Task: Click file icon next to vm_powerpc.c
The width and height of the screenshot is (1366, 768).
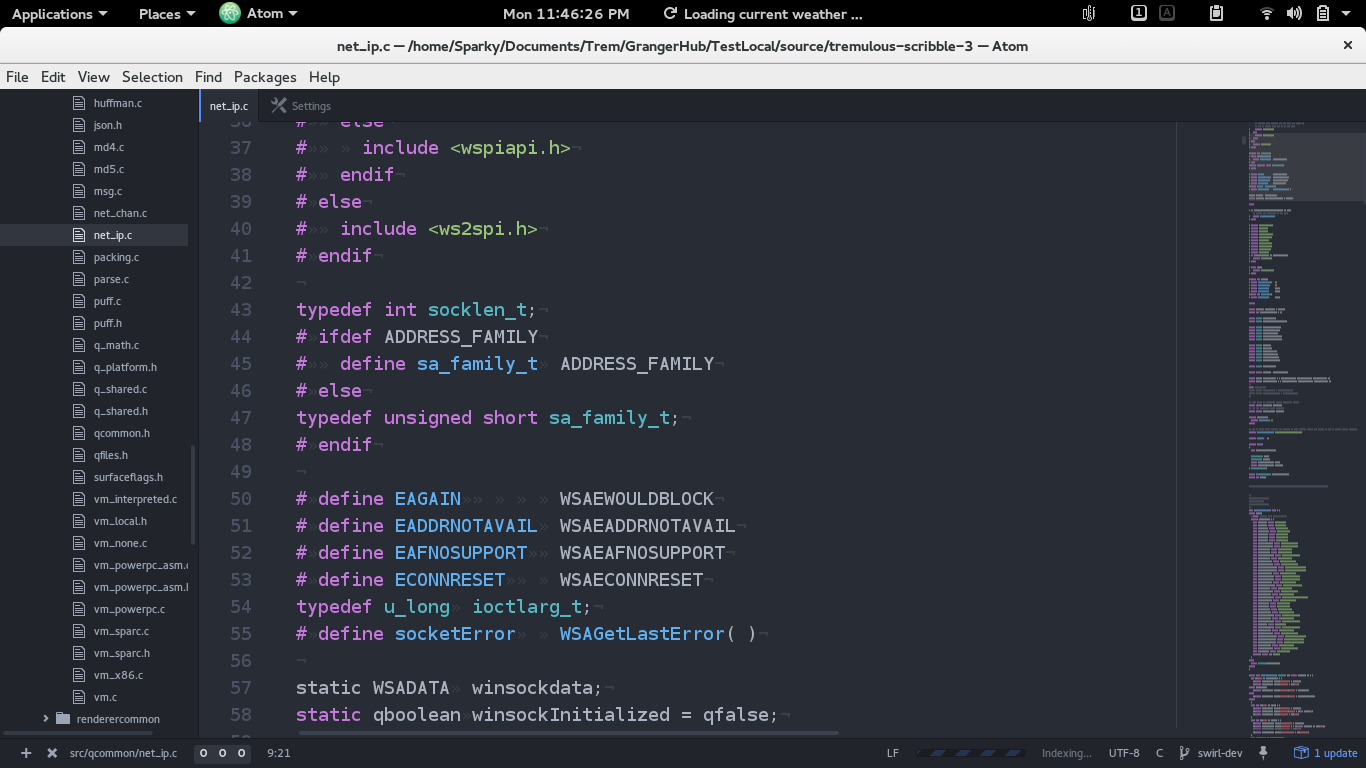Action: pos(80,609)
